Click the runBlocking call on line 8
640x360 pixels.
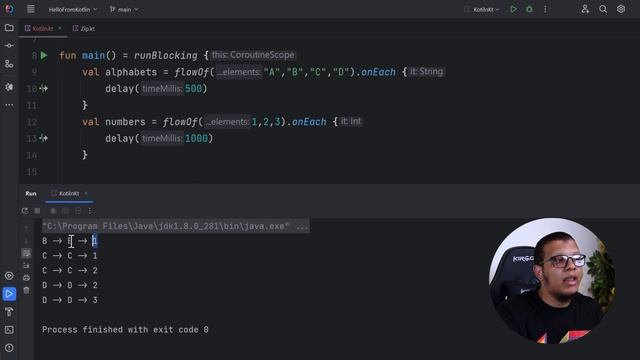coord(166,56)
